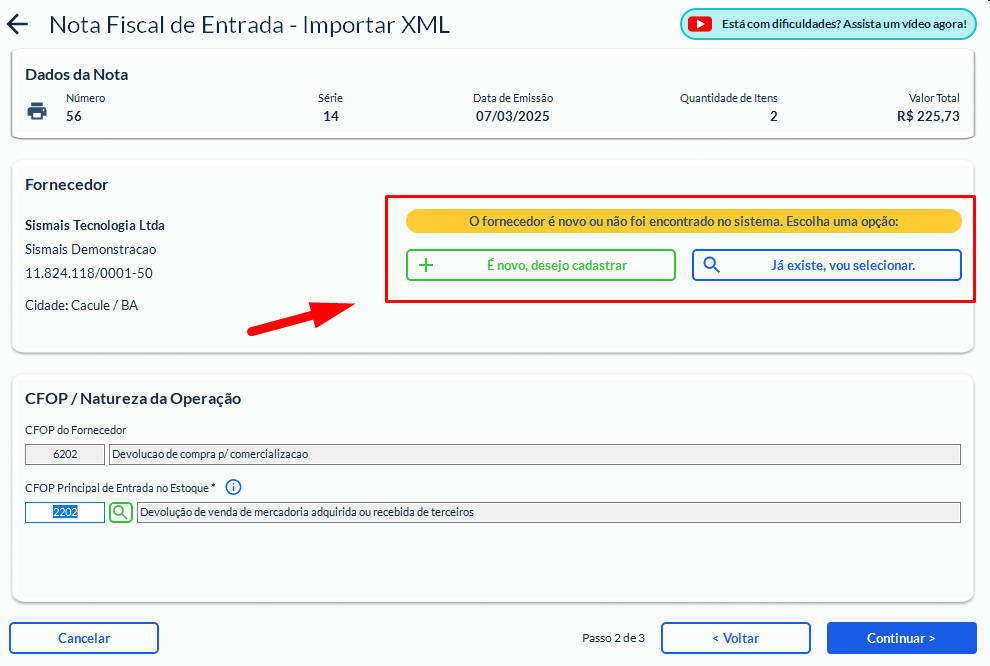This screenshot has height=666, width=990.
Task: Choose 'Já existe, vou selecionar.' option
Action: pyautogui.click(x=826, y=265)
